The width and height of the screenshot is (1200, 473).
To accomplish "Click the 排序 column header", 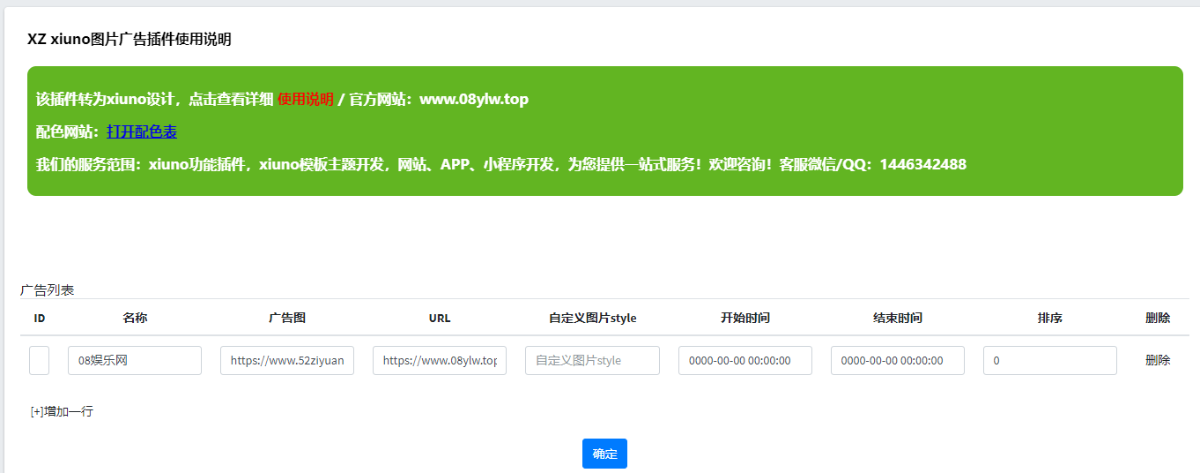I will [x=1050, y=318].
